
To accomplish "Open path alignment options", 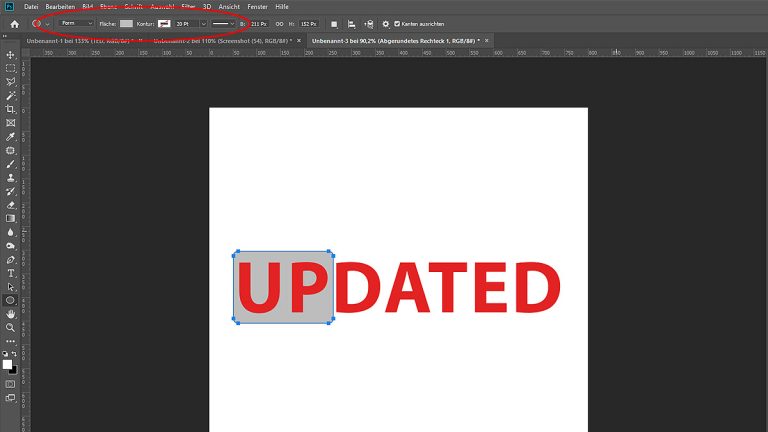I will coord(351,24).
